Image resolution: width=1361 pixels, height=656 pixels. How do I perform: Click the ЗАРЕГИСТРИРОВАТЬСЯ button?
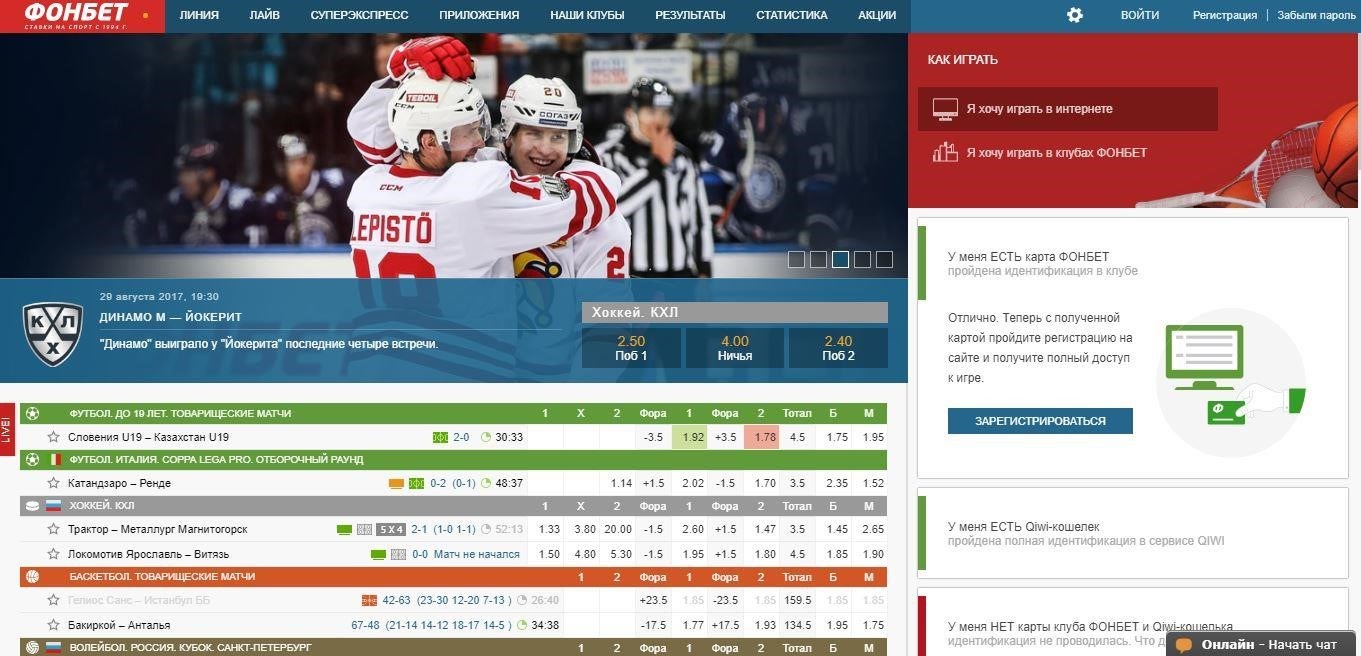coord(1040,421)
